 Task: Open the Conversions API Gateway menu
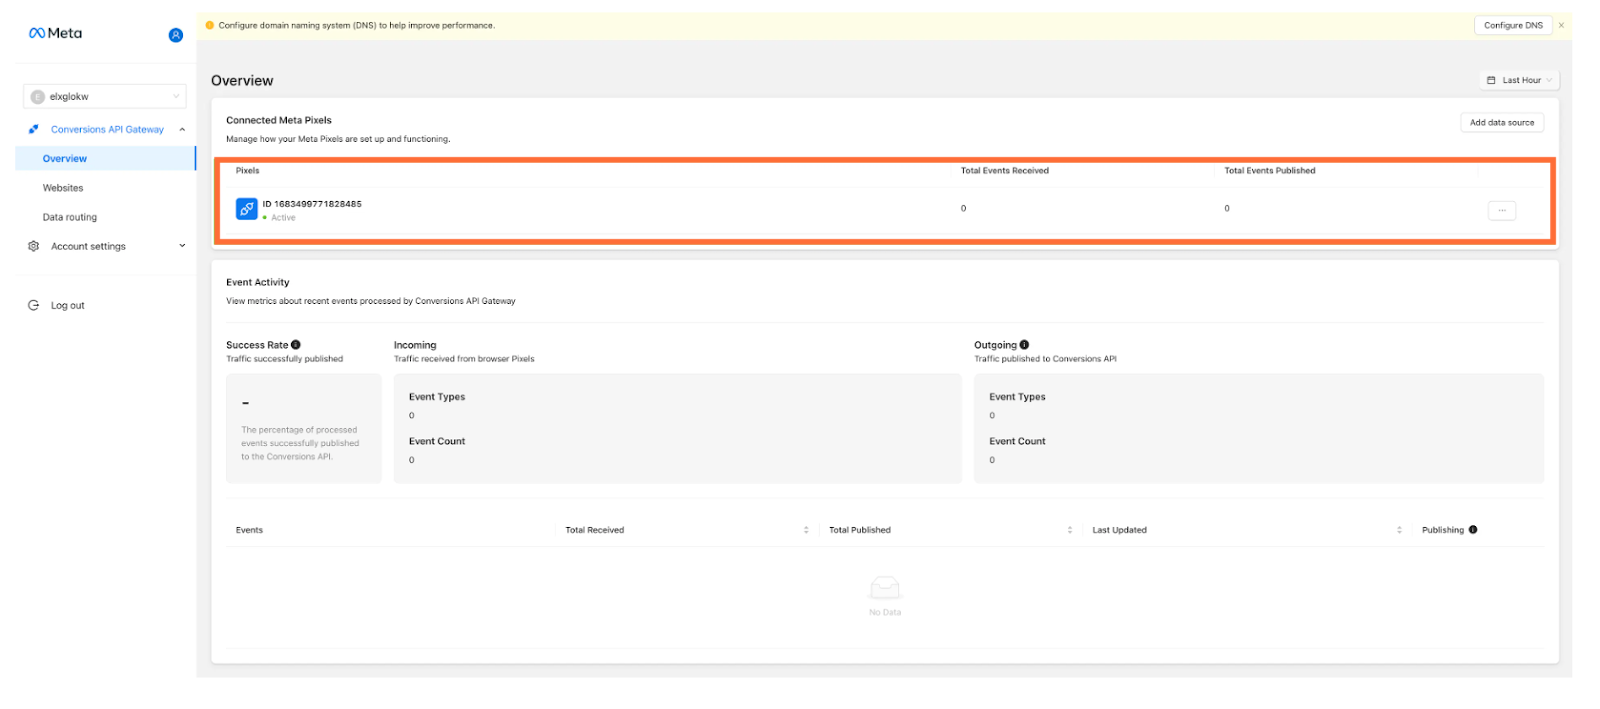pos(107,129)
